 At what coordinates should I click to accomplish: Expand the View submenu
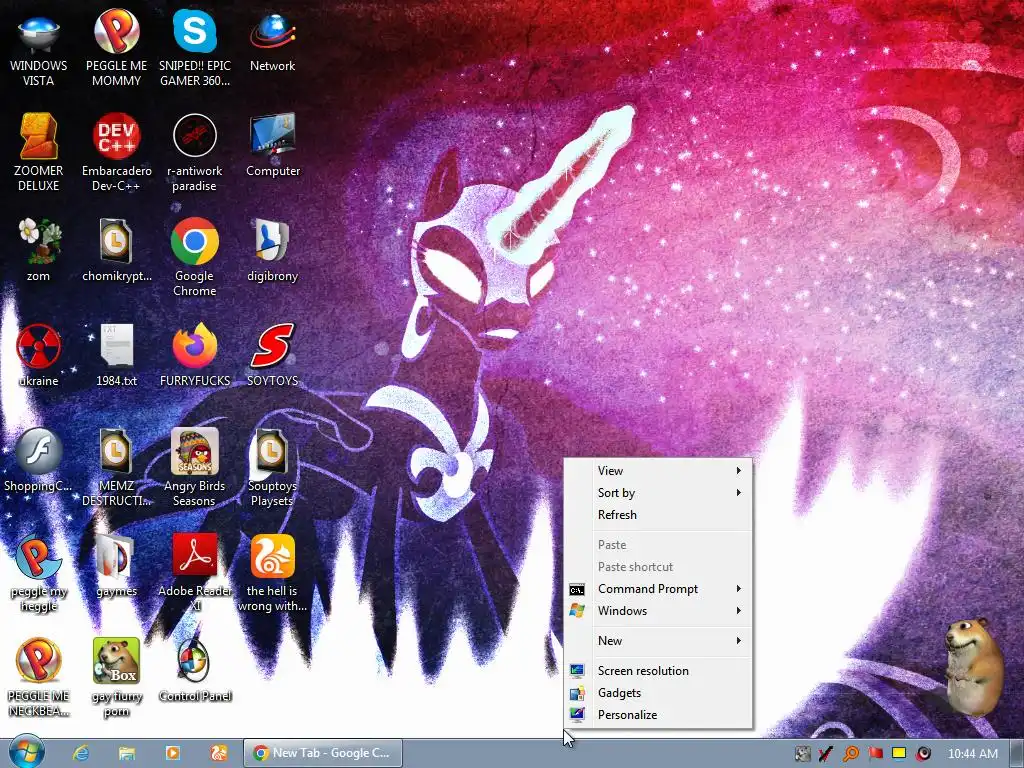click(x=658, y=471)
